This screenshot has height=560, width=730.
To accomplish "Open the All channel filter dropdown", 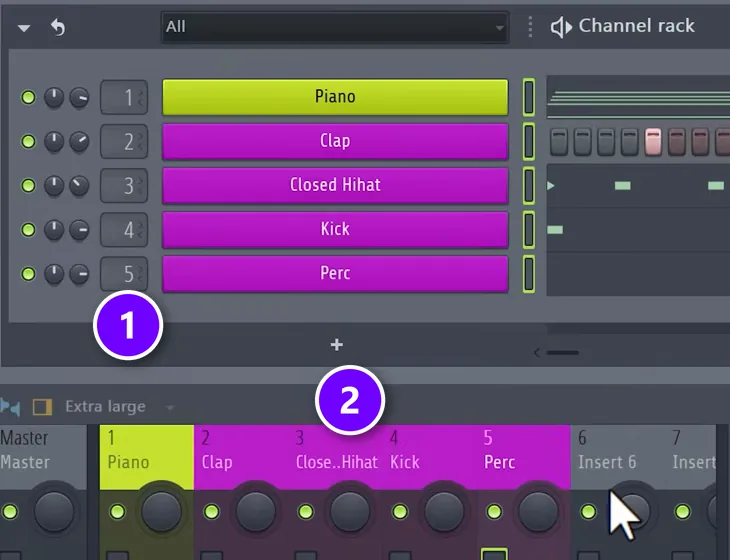I will click(x=335, y=27).
